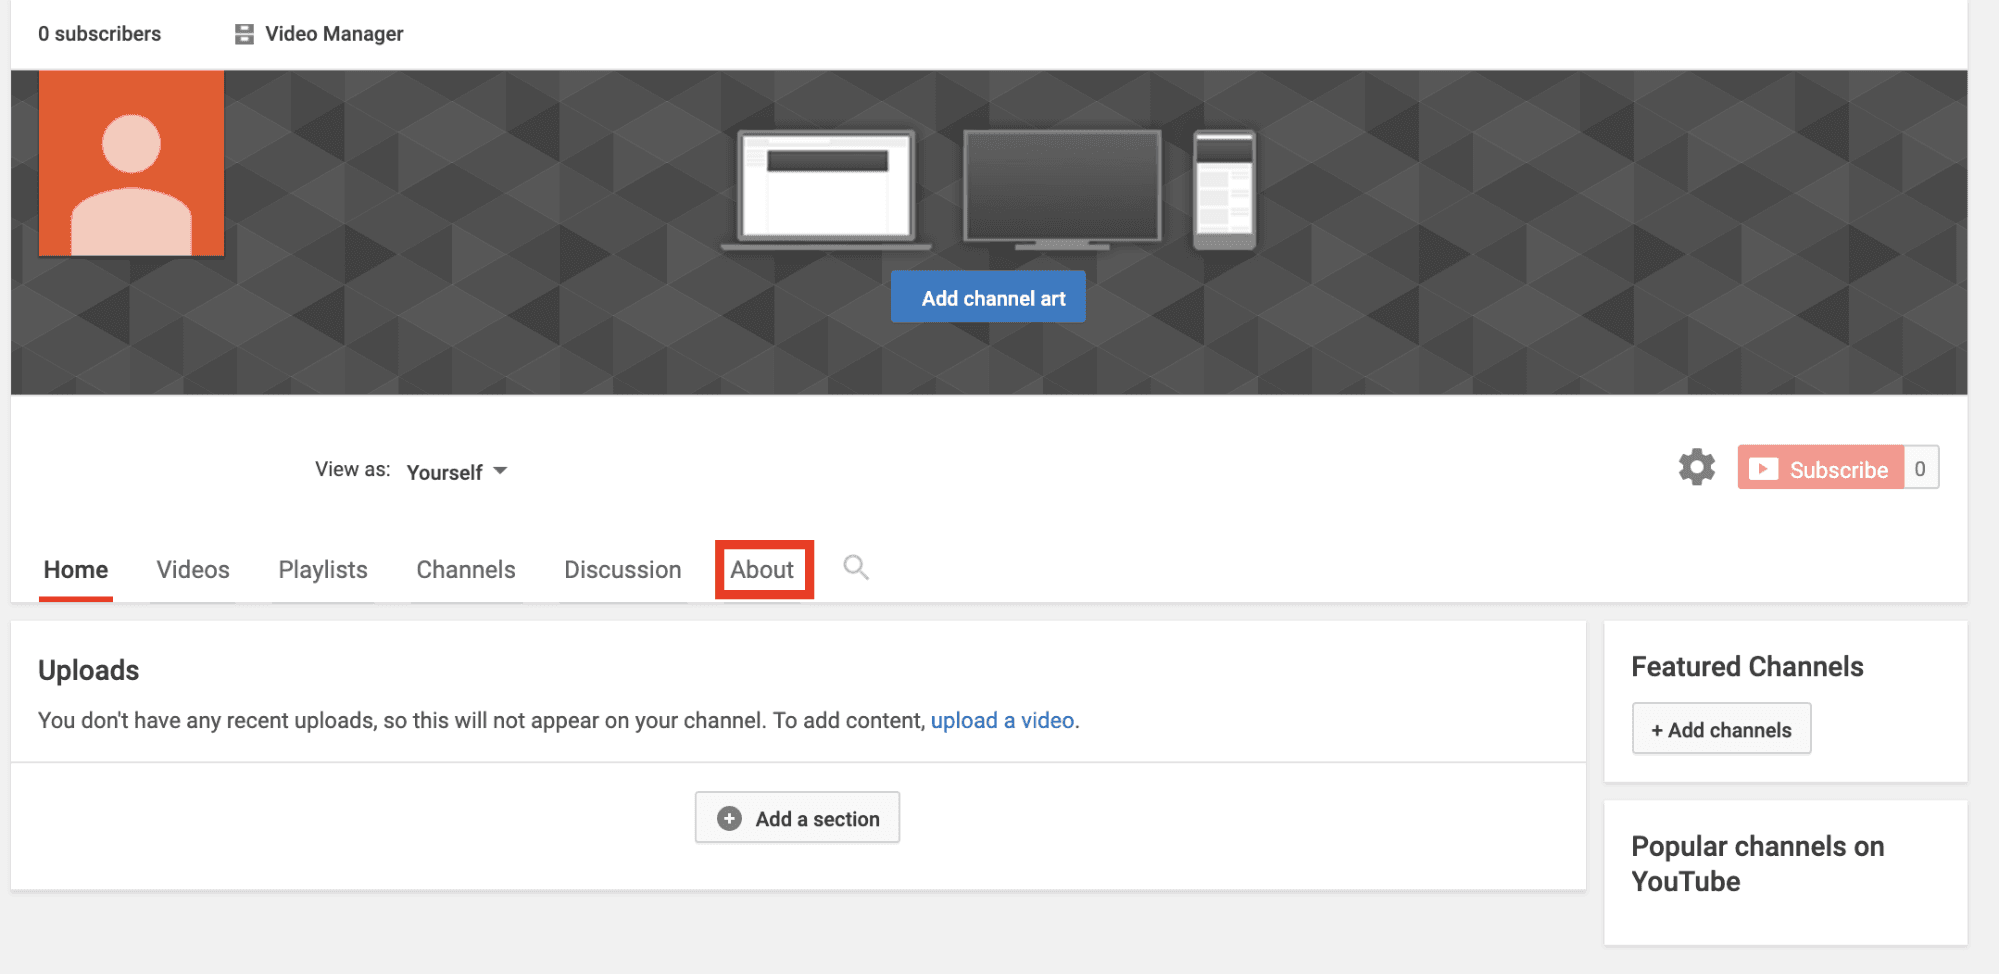
Task: Click the TV screen preview icon
Action: [x=1062, y=188]
